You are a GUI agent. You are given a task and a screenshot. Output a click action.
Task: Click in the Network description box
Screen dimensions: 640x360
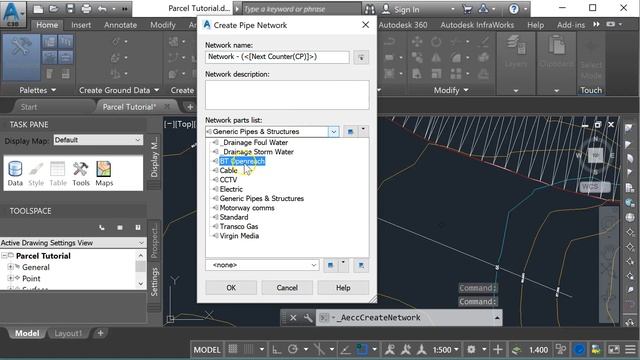coord(287,95)
